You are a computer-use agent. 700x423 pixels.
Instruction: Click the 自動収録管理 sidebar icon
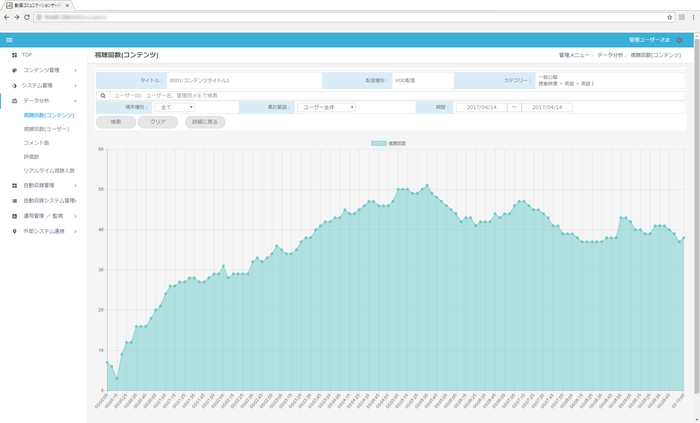(x=13, y=185)
